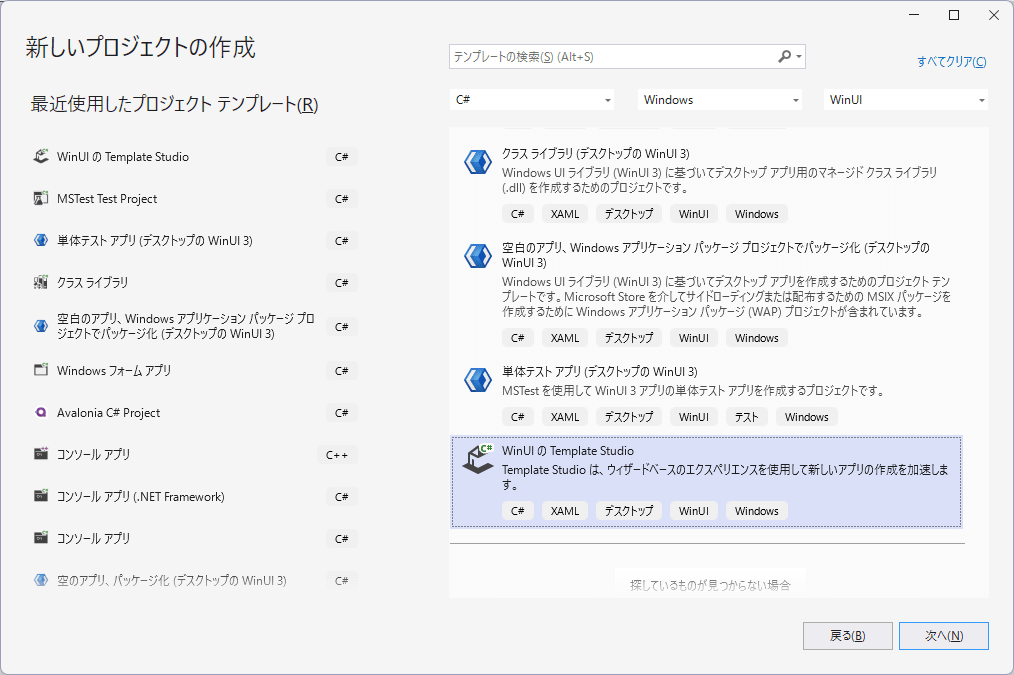Select recent MSTest Test Project entry

pyautogui.click(x=194, y=198)
